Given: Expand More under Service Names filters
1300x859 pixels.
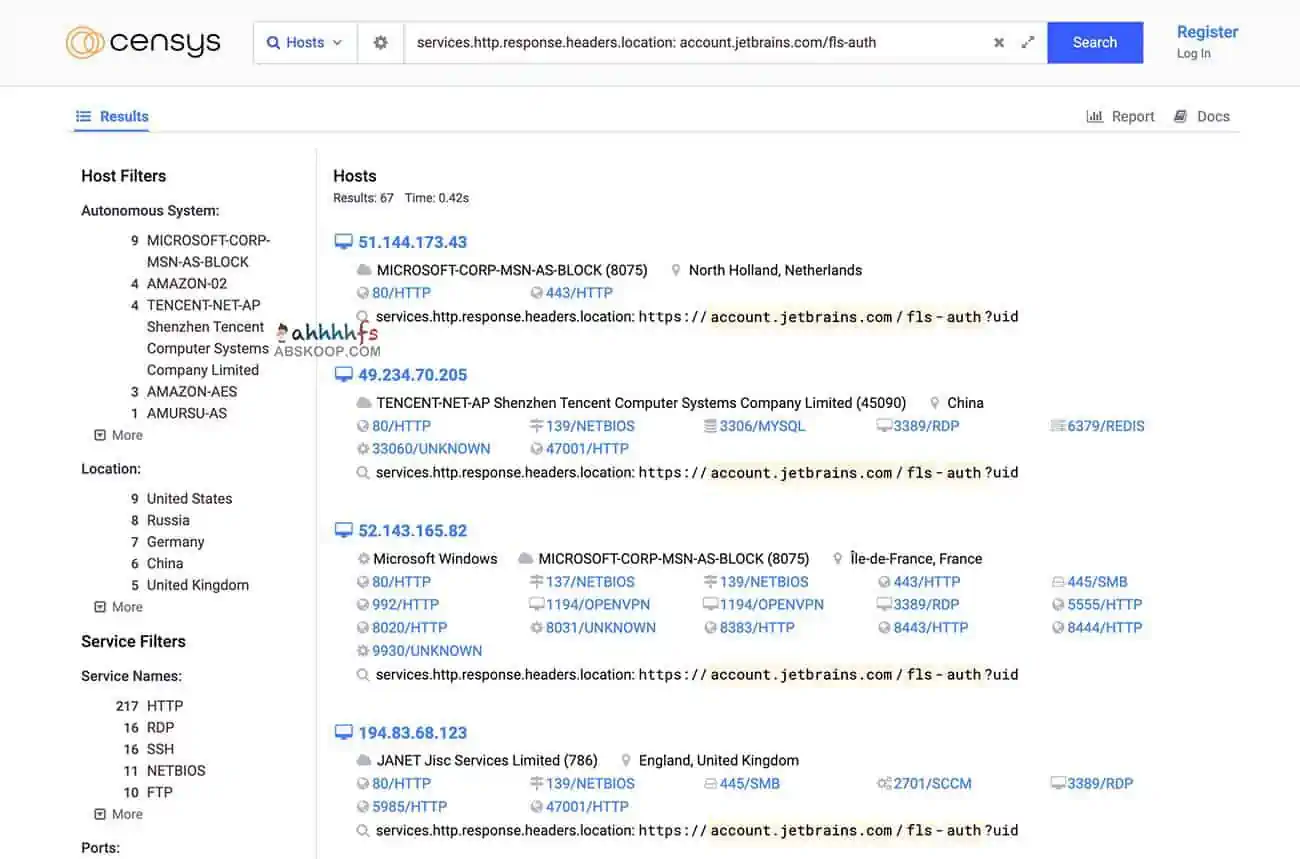Looking at the screenshot, I should pyautogui.click(x=118, y=814).
